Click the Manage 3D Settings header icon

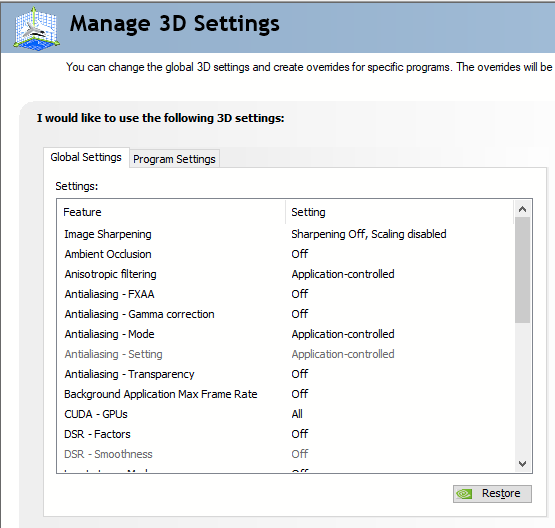click(x=36, y=29)
